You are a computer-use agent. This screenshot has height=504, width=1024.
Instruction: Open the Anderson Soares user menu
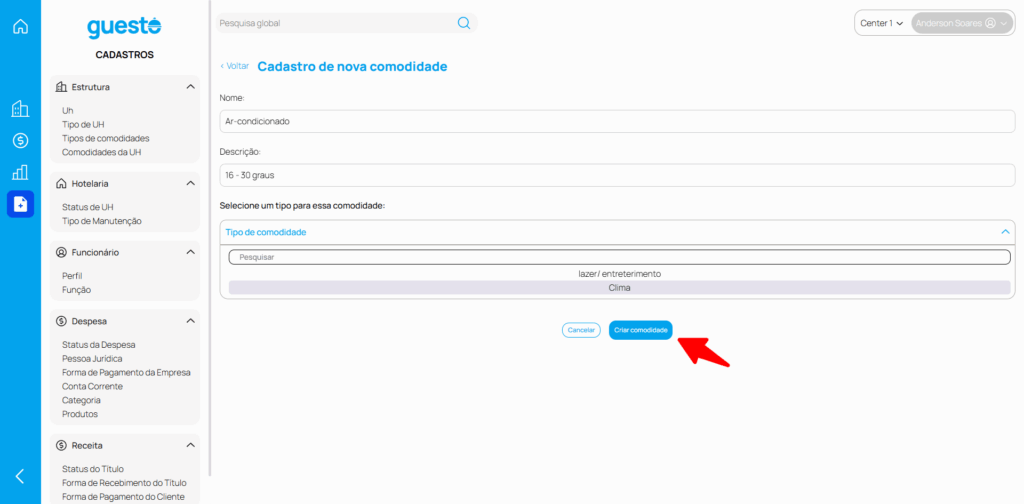tap(961, 23)
